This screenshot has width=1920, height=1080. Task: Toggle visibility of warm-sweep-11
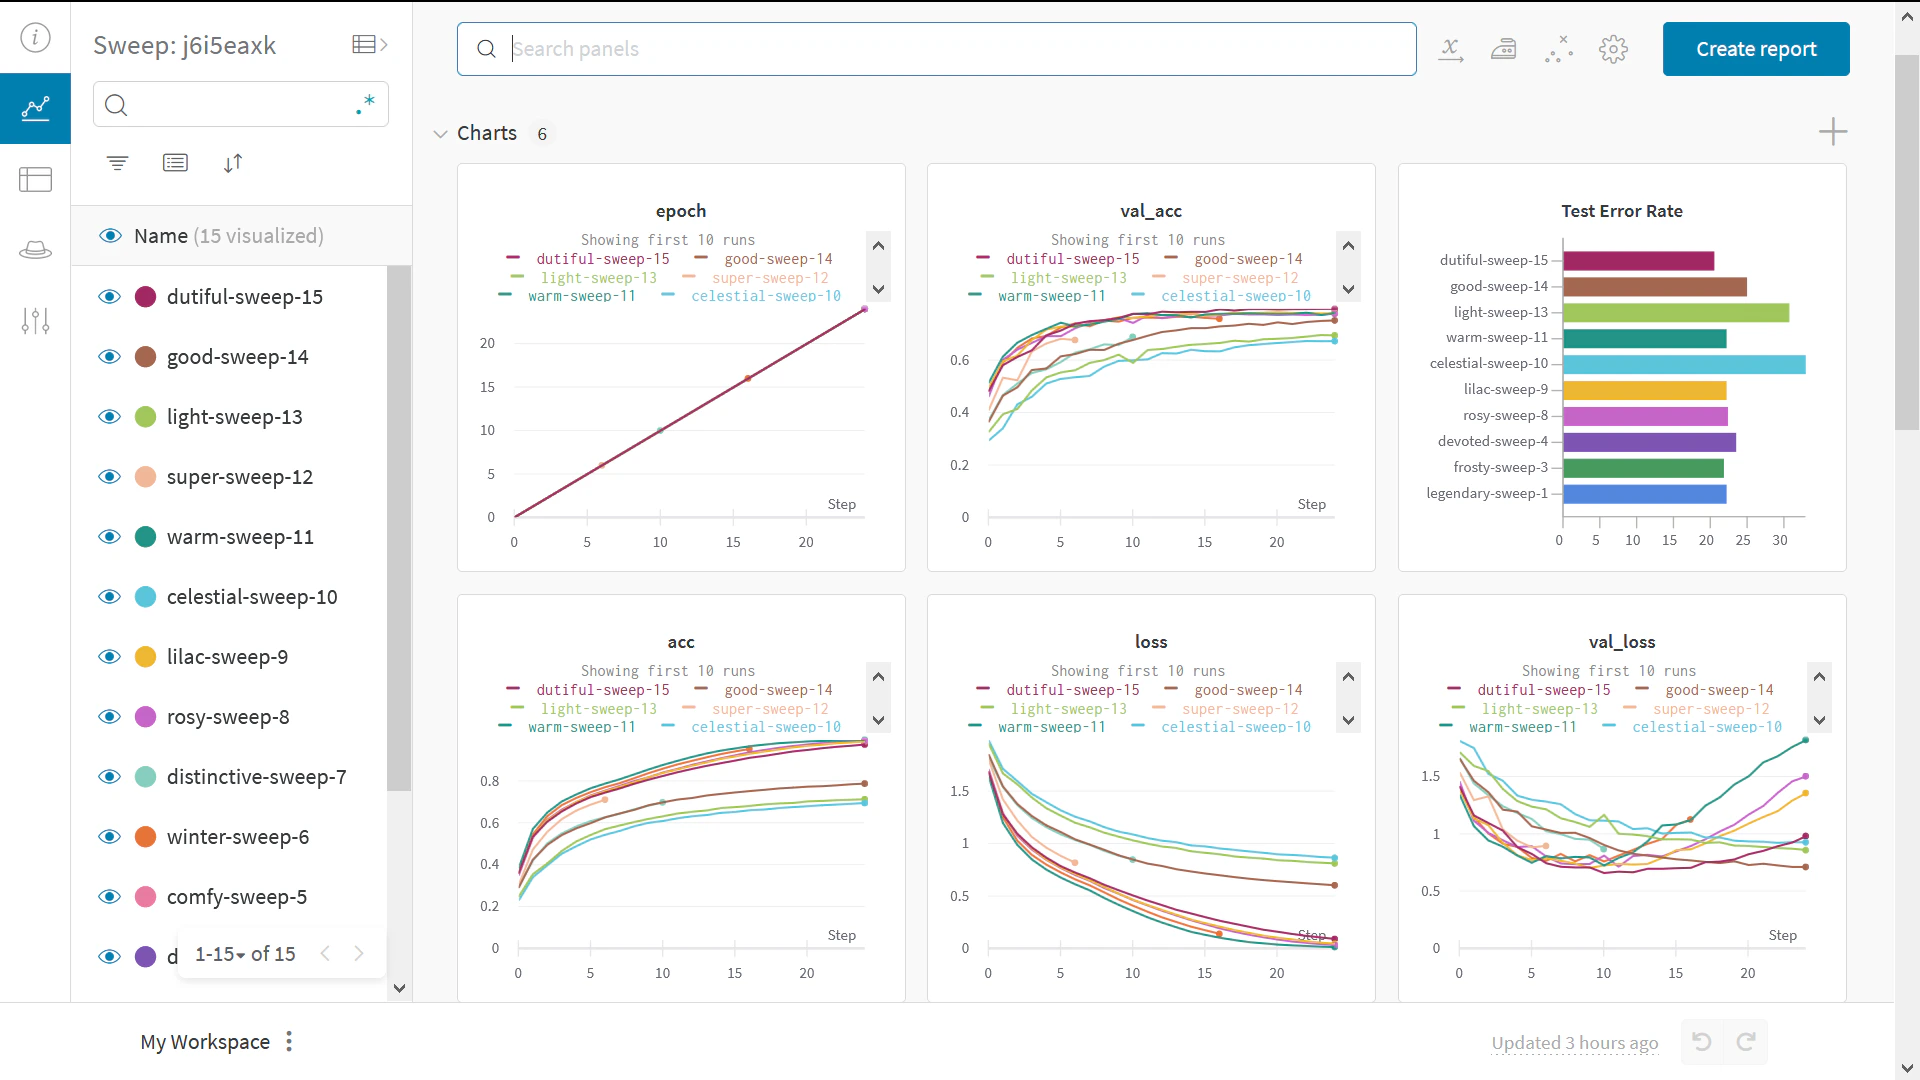pyautogui.click(x=109, y=536)
